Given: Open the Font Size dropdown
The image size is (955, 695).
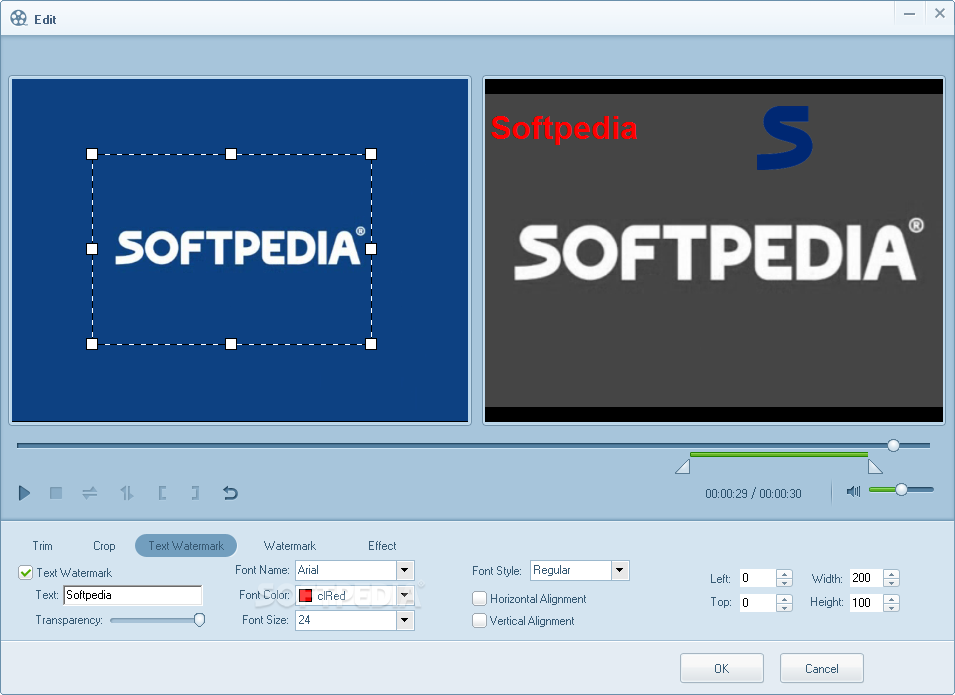Looking at the screenshot, I should coord(405,620).
